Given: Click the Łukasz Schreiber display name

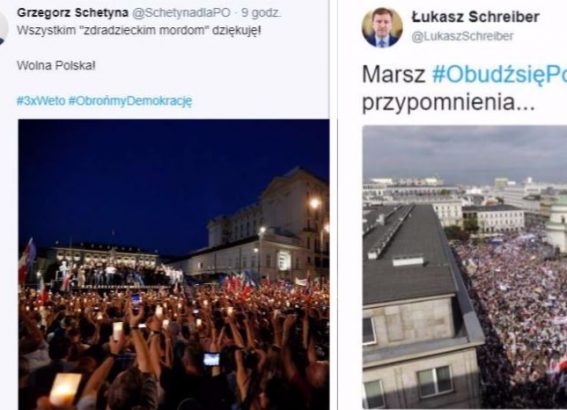Looking at the screenshot, I should pyautogui.click(x=476, y=17).
